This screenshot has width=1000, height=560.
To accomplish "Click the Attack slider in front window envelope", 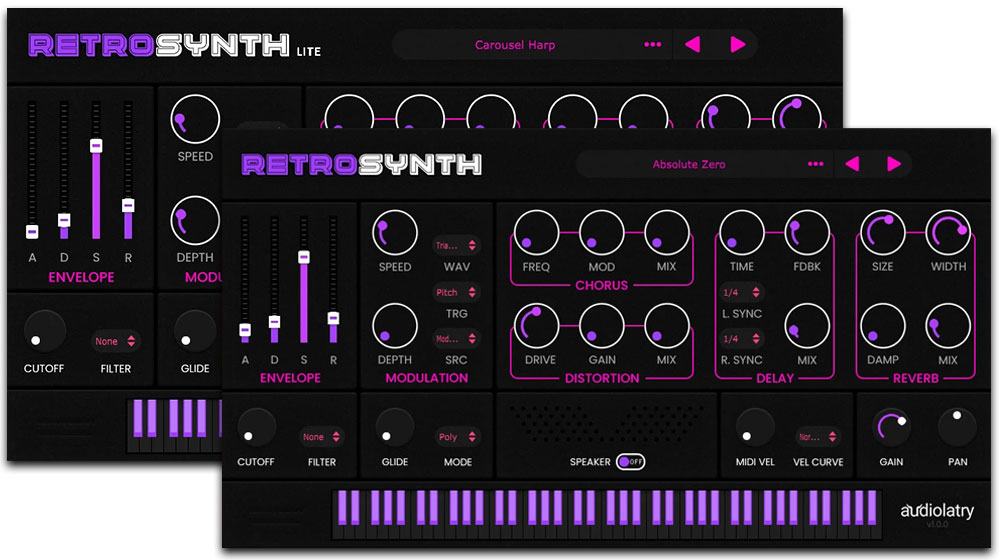I will coord(245,281).
